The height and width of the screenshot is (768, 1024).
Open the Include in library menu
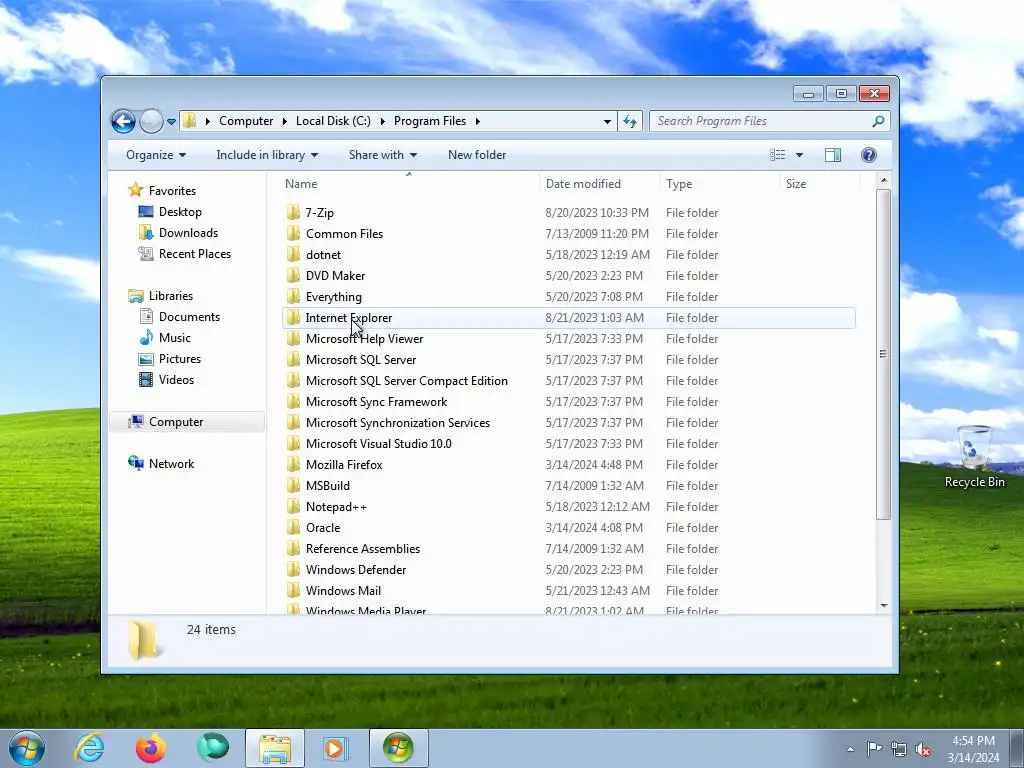coord(267,155)
